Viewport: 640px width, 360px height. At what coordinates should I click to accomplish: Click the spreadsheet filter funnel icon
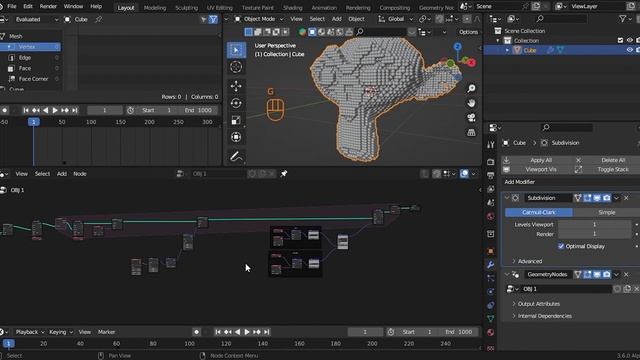(213, 20)
